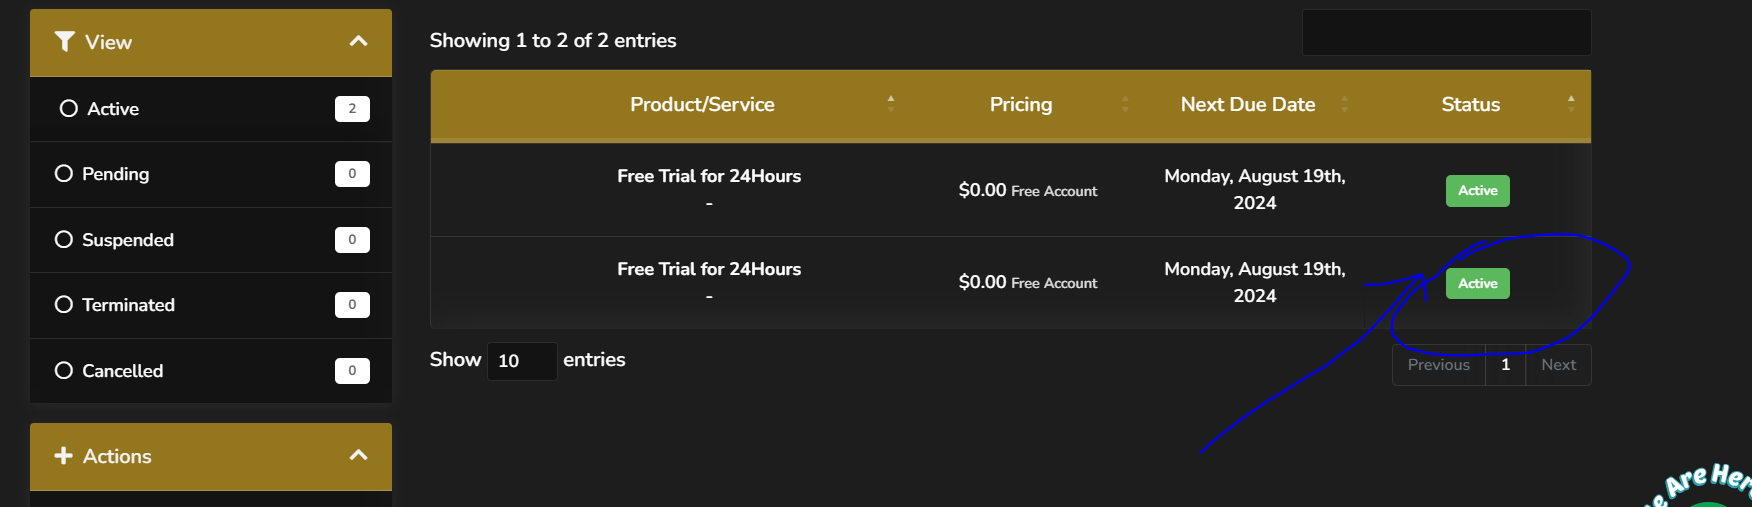Click the Active count badge showing 2

click(x=352, y=109)
